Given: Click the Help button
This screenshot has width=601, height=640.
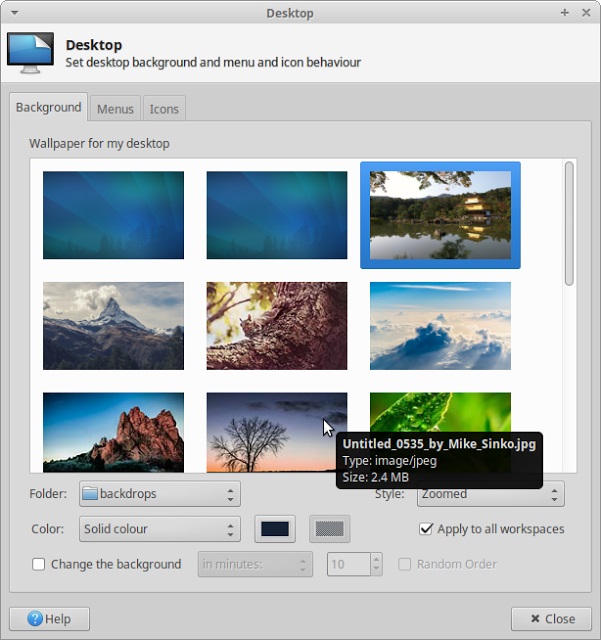Looking at the screenshot, I should [x=49, y=619].
